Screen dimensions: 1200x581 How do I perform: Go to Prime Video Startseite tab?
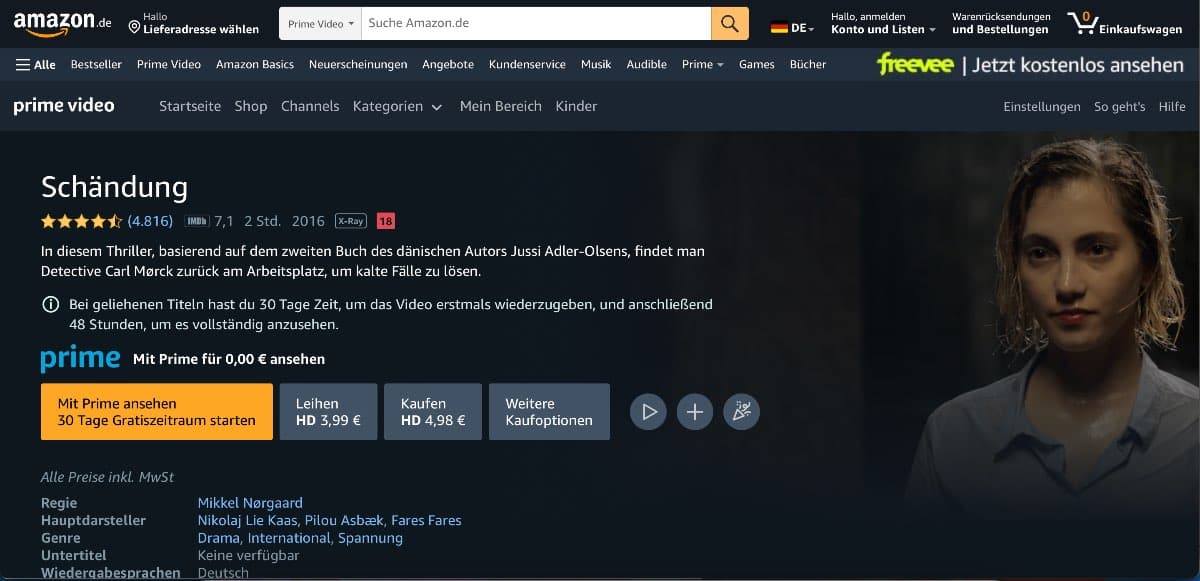tap(190, 106)
